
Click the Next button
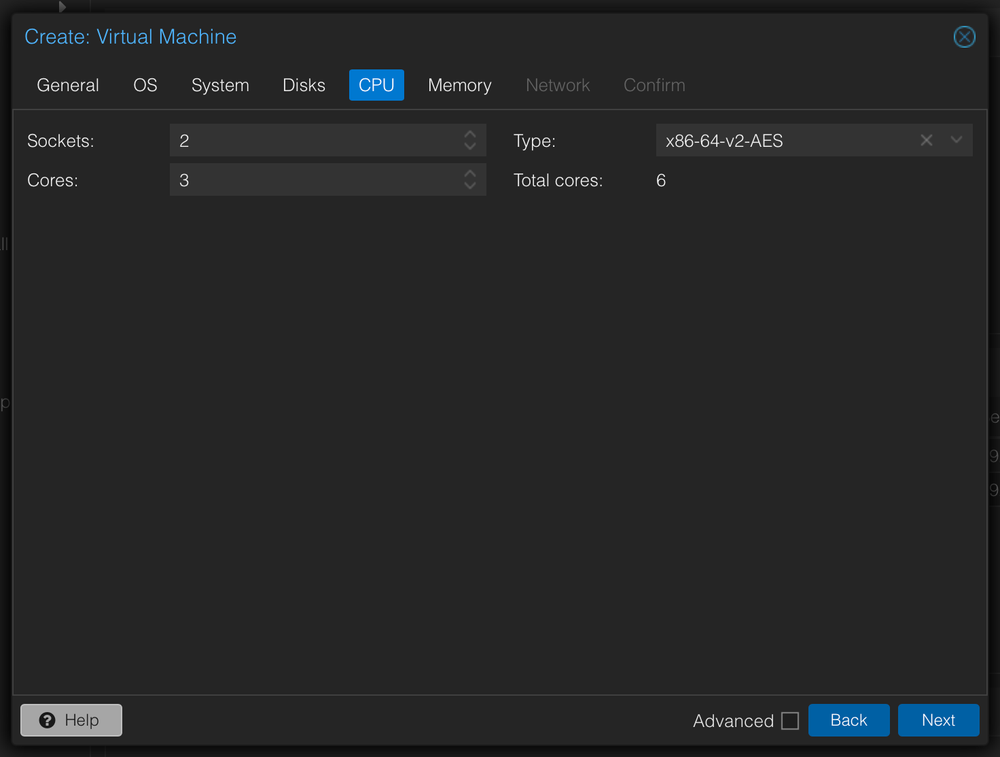tap(938, 720)
